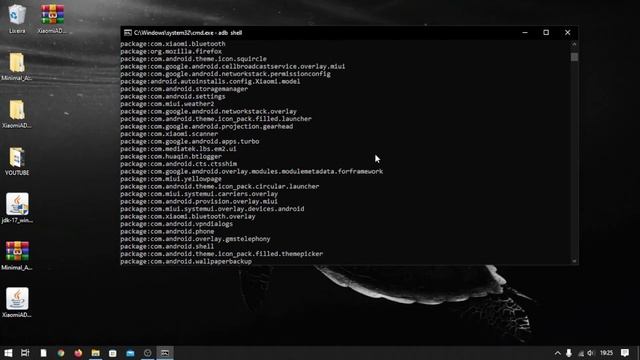Minimize the cmd.exe window
This screenshot has width=640, height=360.
click(x=525, y=33)
